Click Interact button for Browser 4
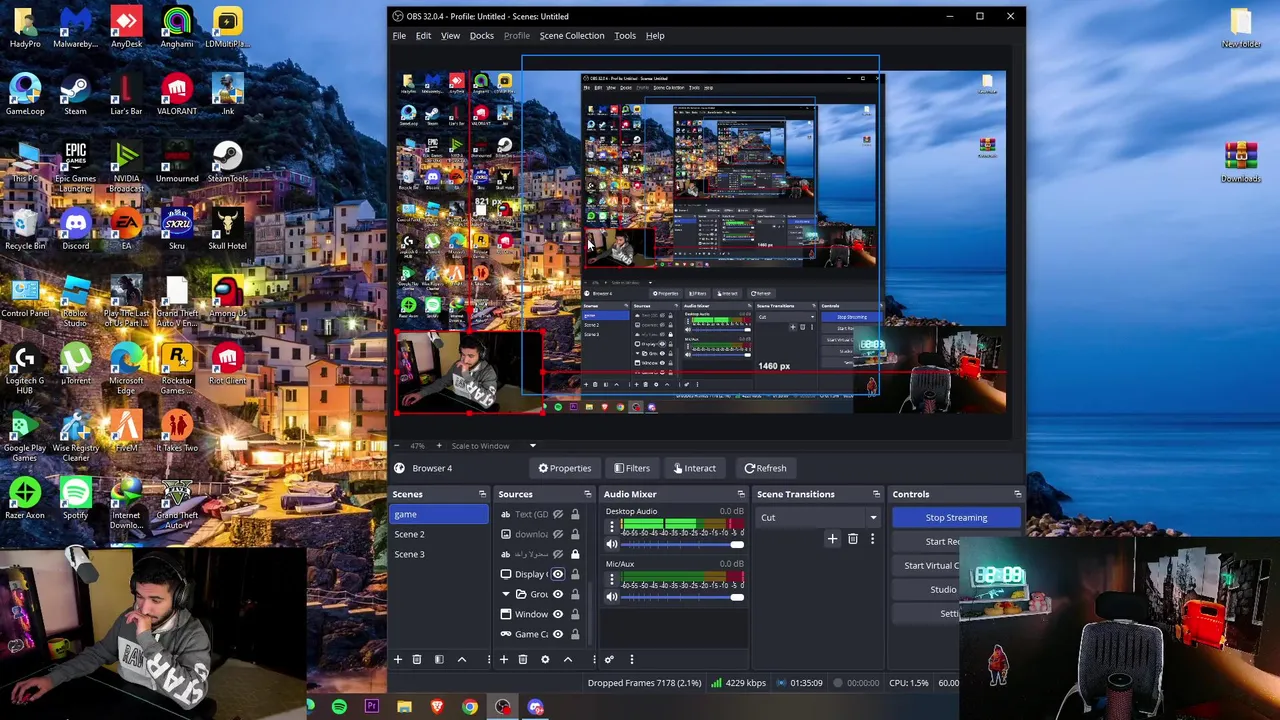This screenshot has height=720, width=1280. [x=695, y=468]
